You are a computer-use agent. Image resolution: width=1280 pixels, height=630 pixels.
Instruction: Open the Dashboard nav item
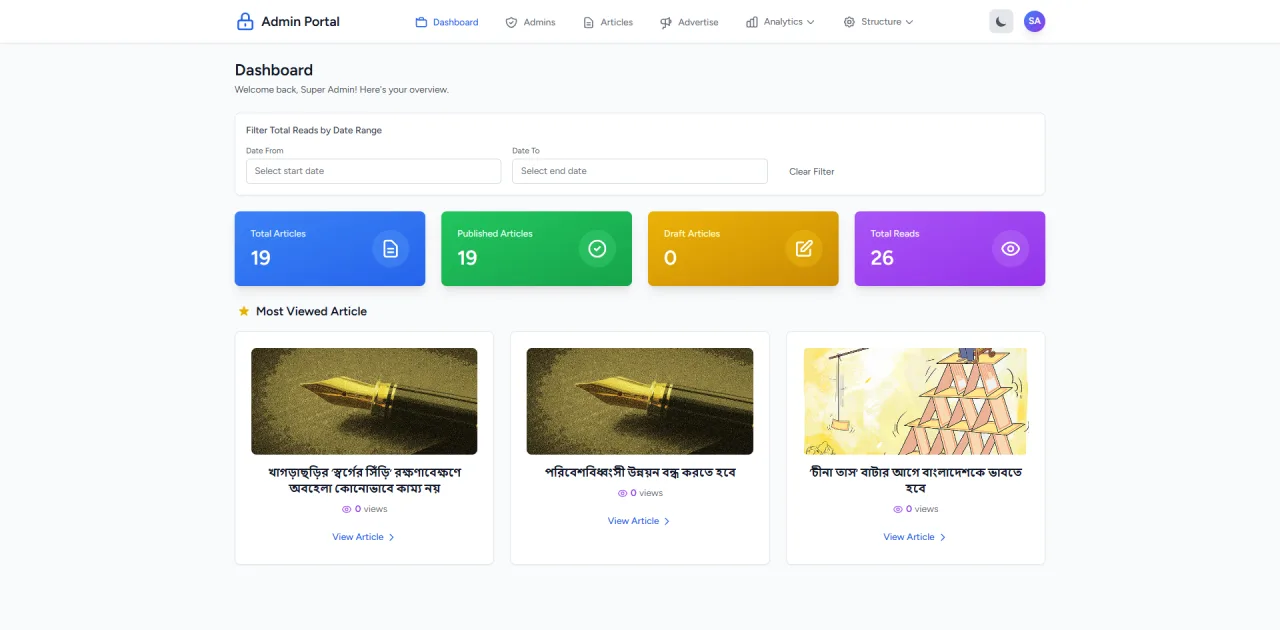[447, 22]
